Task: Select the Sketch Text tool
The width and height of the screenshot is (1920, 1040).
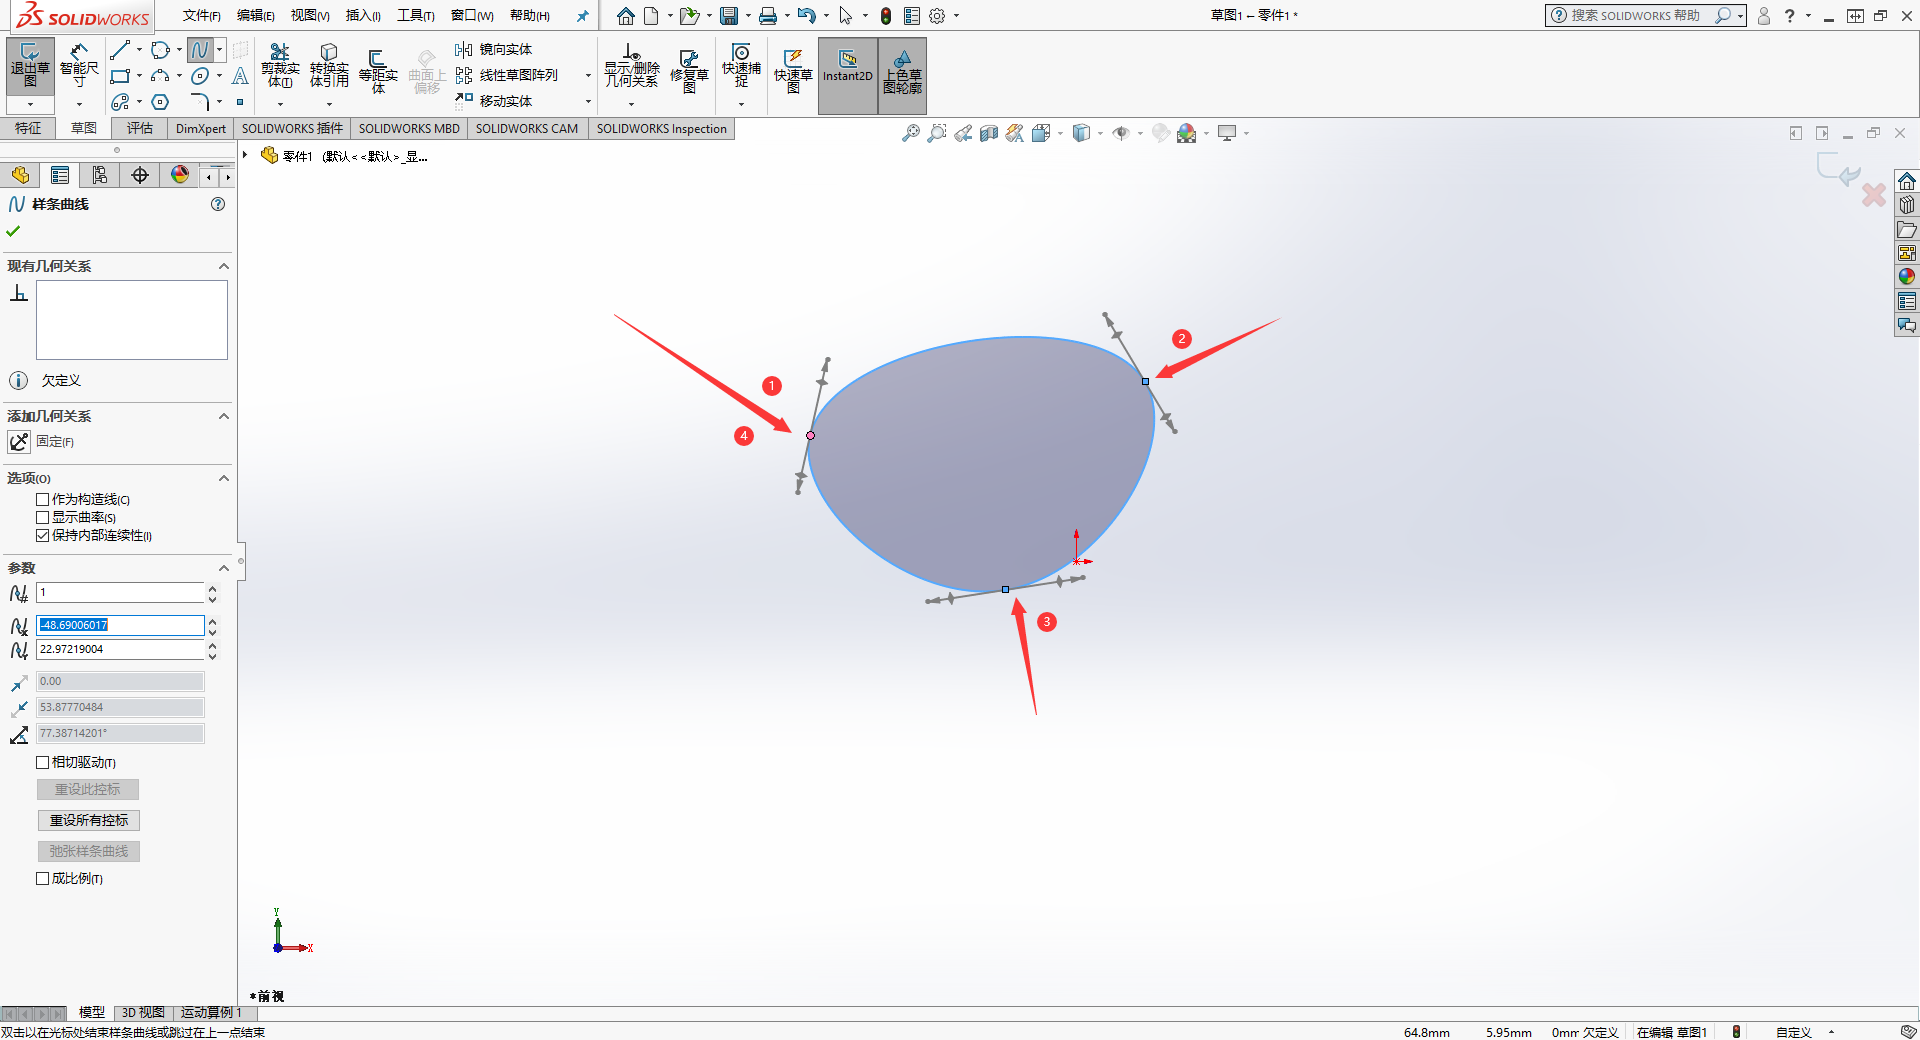Action: tap(240, 76)
